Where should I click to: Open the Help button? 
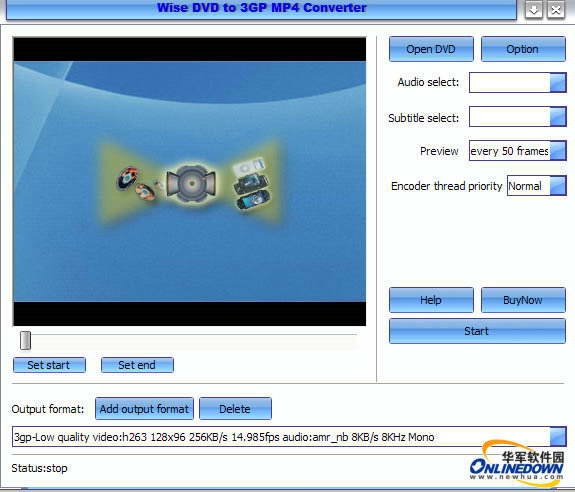(x=431, y=300)
